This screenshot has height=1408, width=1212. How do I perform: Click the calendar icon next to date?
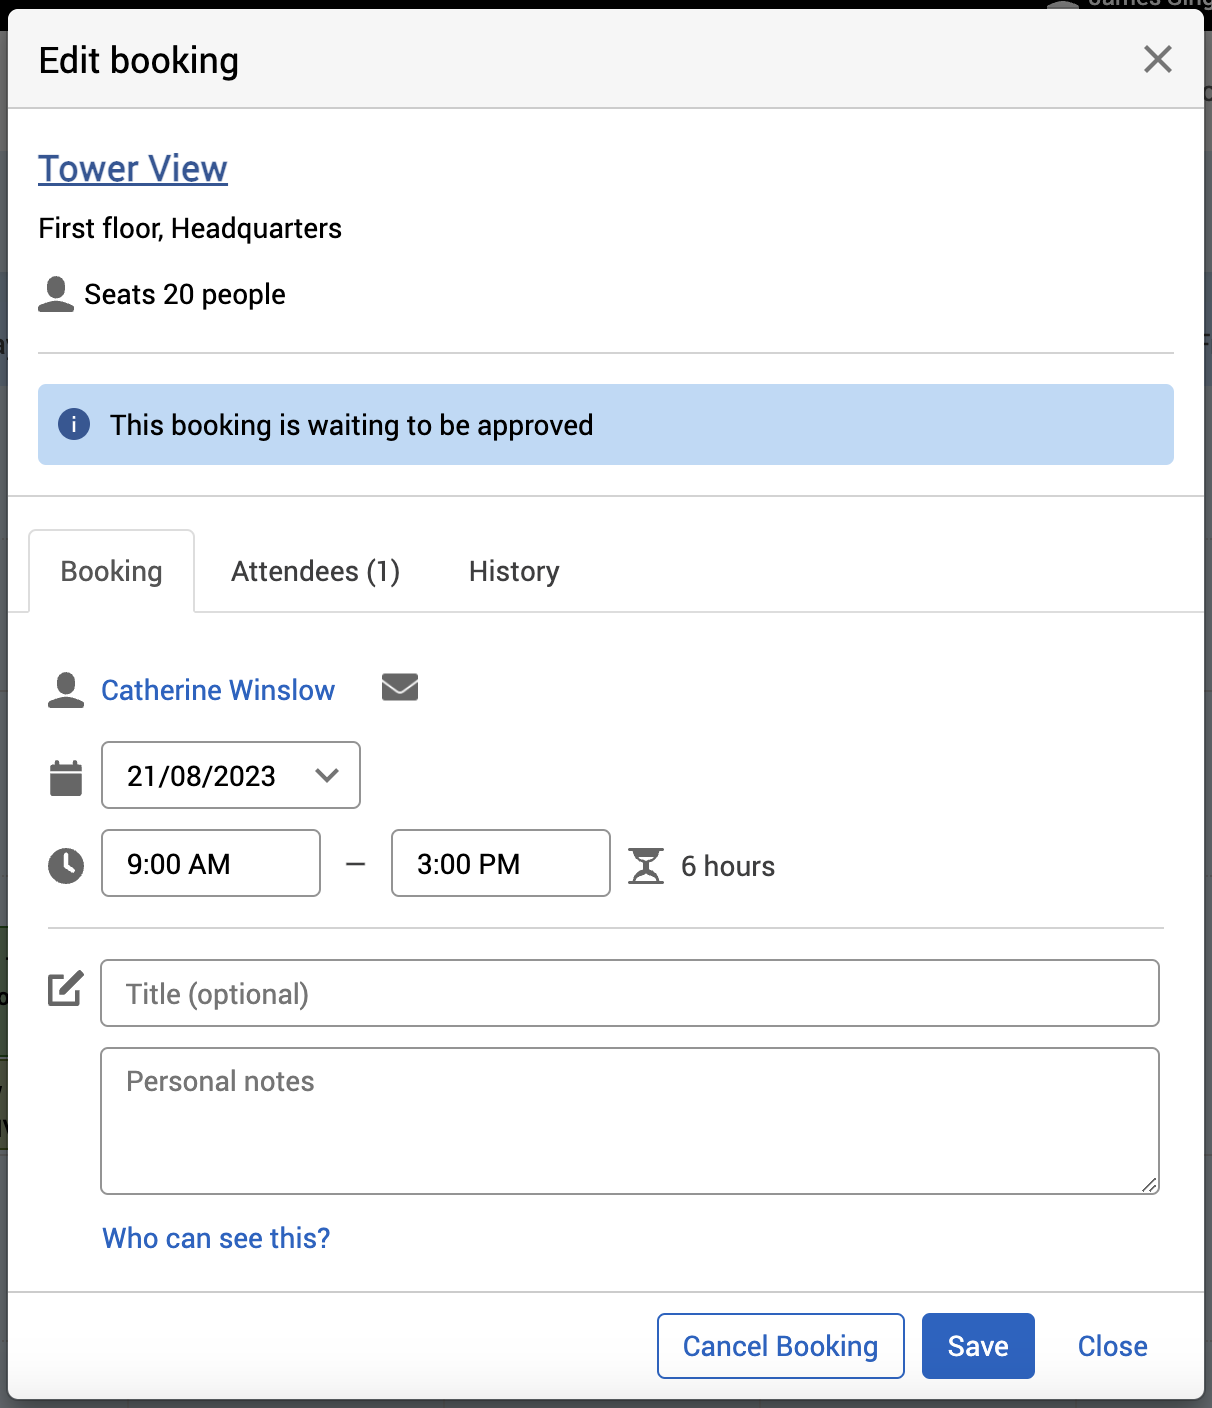coord(66,777)
